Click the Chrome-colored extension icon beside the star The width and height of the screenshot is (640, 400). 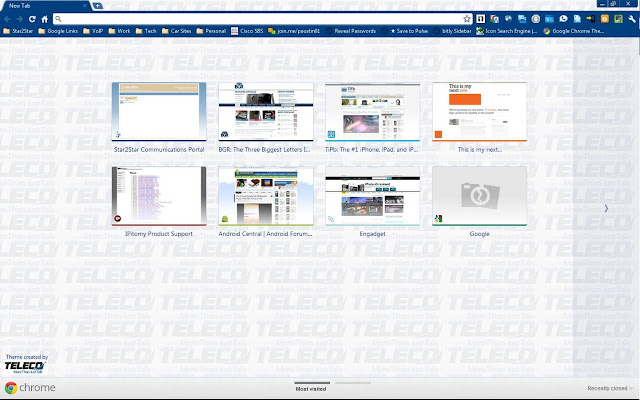pyautogui.click(x=495, y=19)
